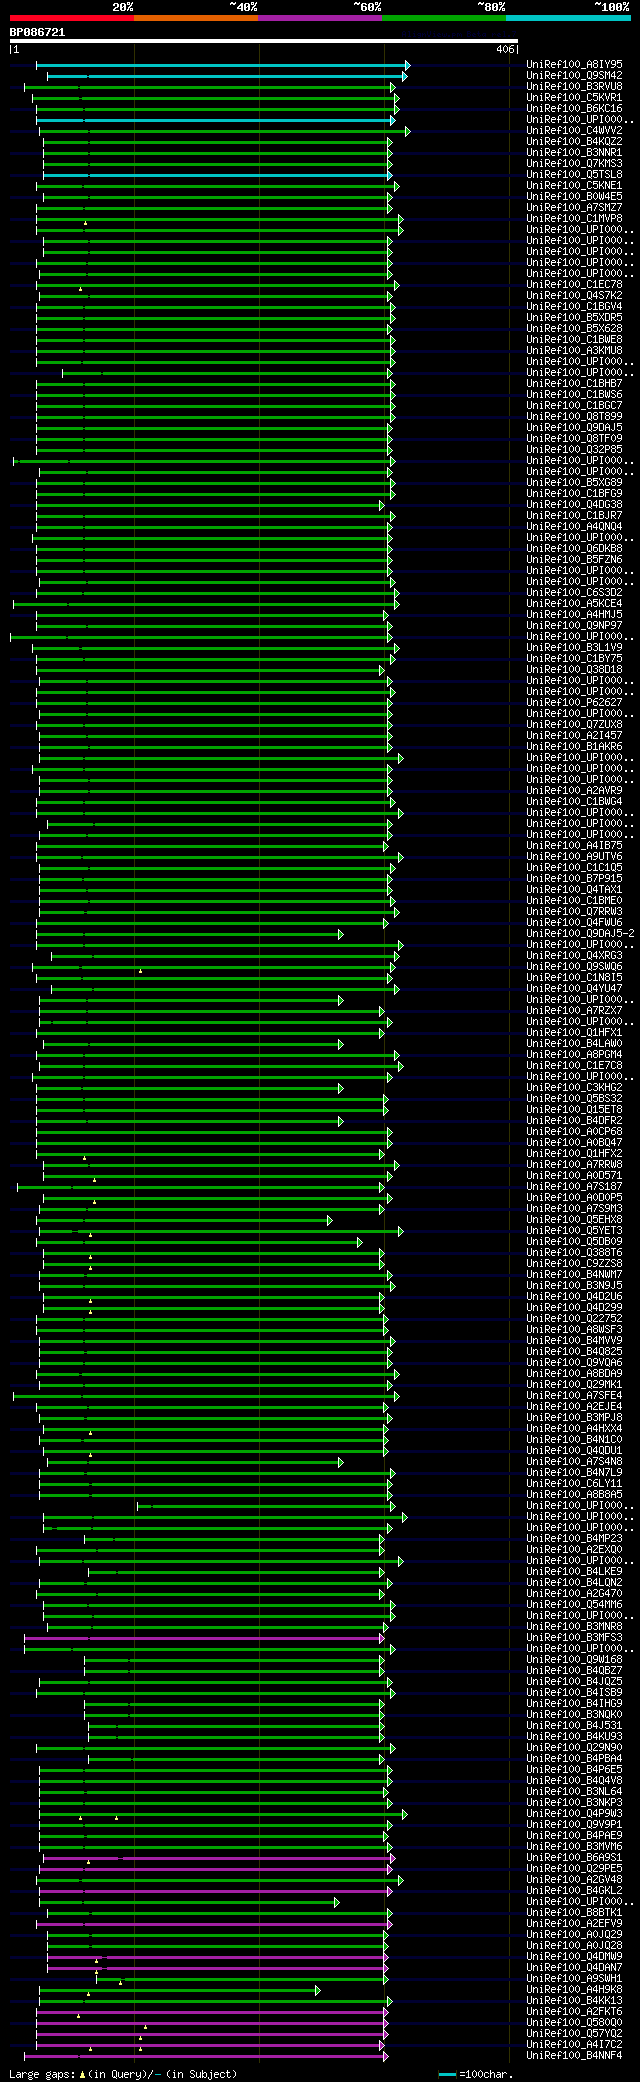Select UniRef100_Q9NP97 entry label
640x2082 pixels.
coord(574,625)
